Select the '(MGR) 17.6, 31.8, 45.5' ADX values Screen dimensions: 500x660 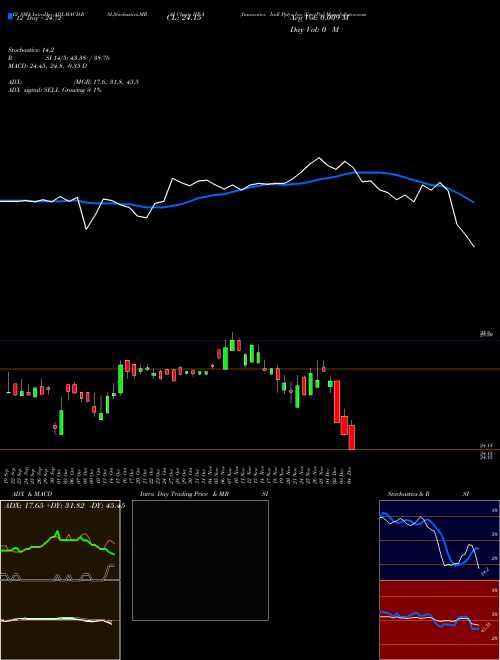(x=106, y=82)
